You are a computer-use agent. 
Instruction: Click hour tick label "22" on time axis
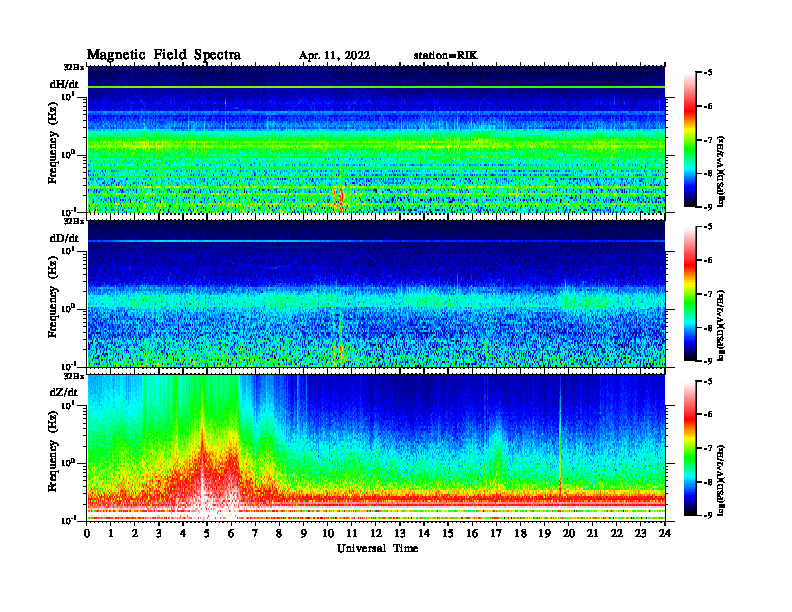617,533
